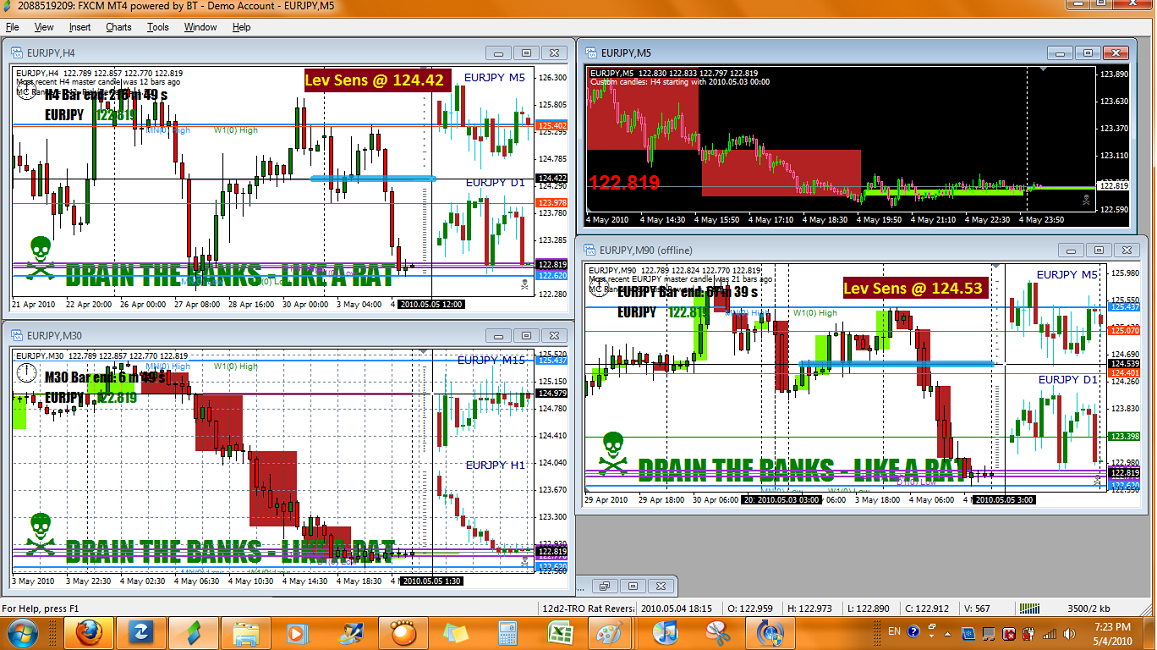The width and height of the screenshot is (1157, 650).
Task: Click the EN language indicator in tray
Action: [894, 632]
